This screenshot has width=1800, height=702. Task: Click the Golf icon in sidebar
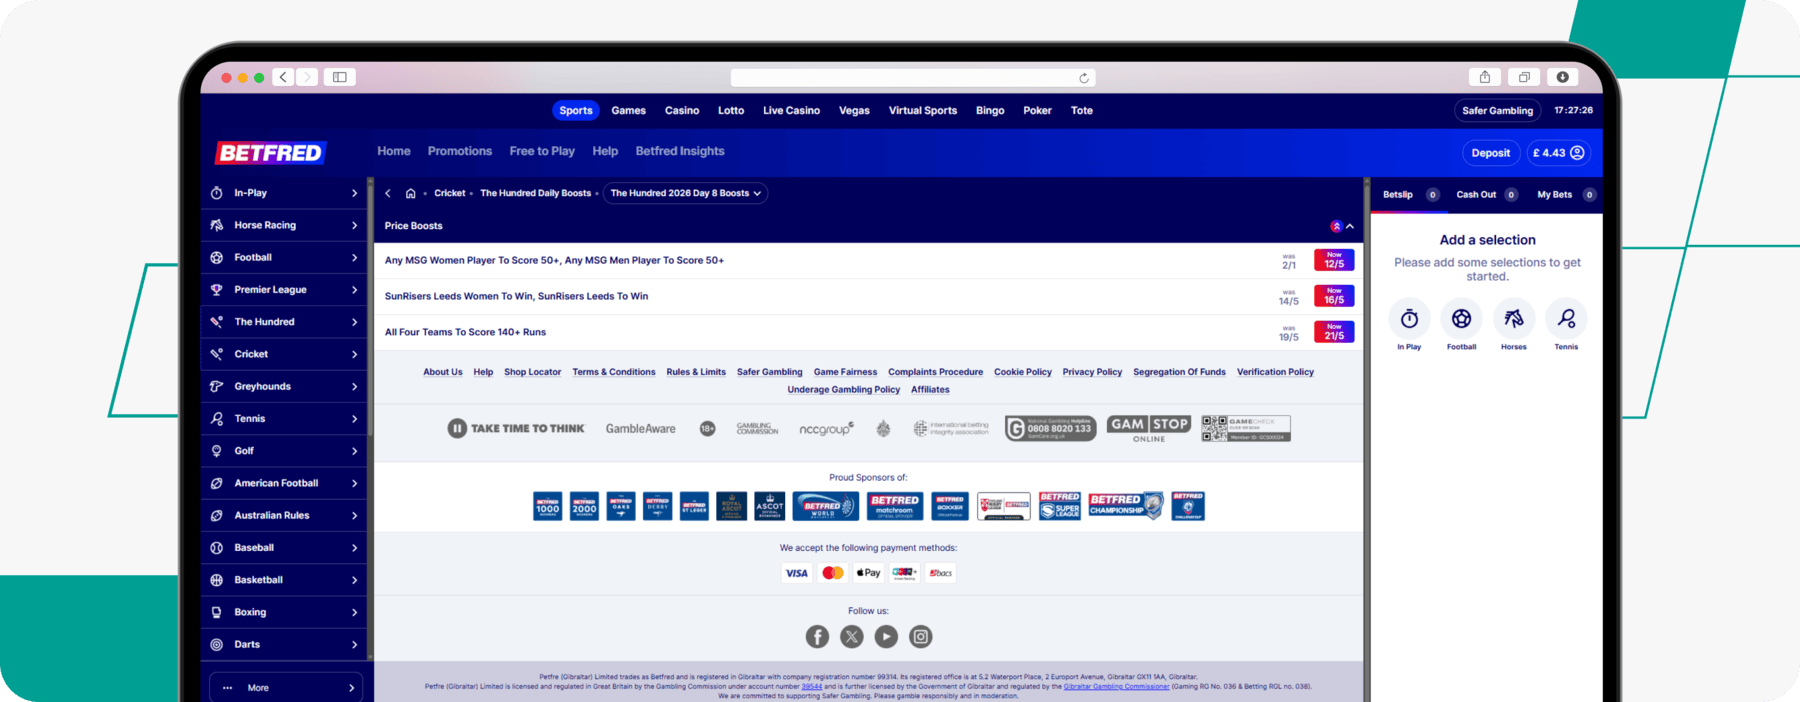(x=216, y=451)
